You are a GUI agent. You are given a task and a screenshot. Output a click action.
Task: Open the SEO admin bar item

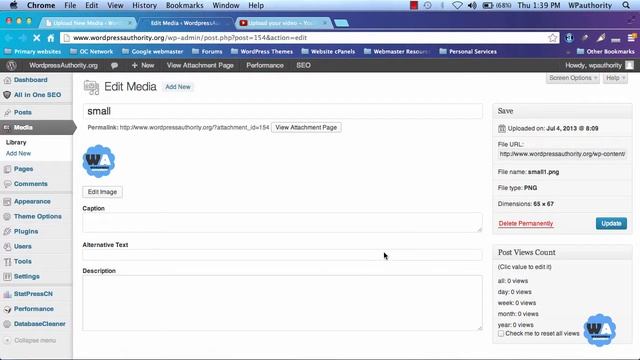pos(303,65)
